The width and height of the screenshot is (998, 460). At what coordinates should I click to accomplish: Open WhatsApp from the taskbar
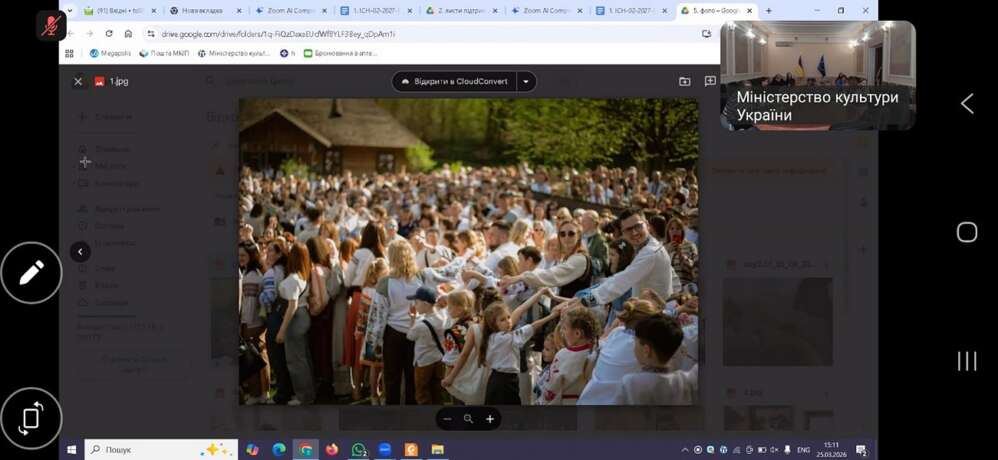coord(358,450)
